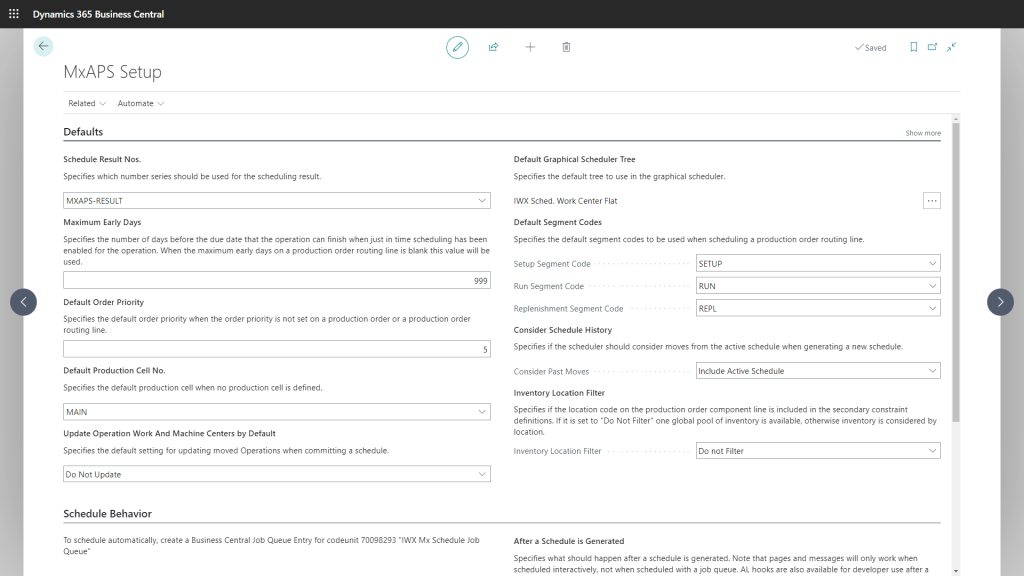The height and width of the screenshot is (576, 1024).
Task: Open the Automate menu
Action: 140,103
